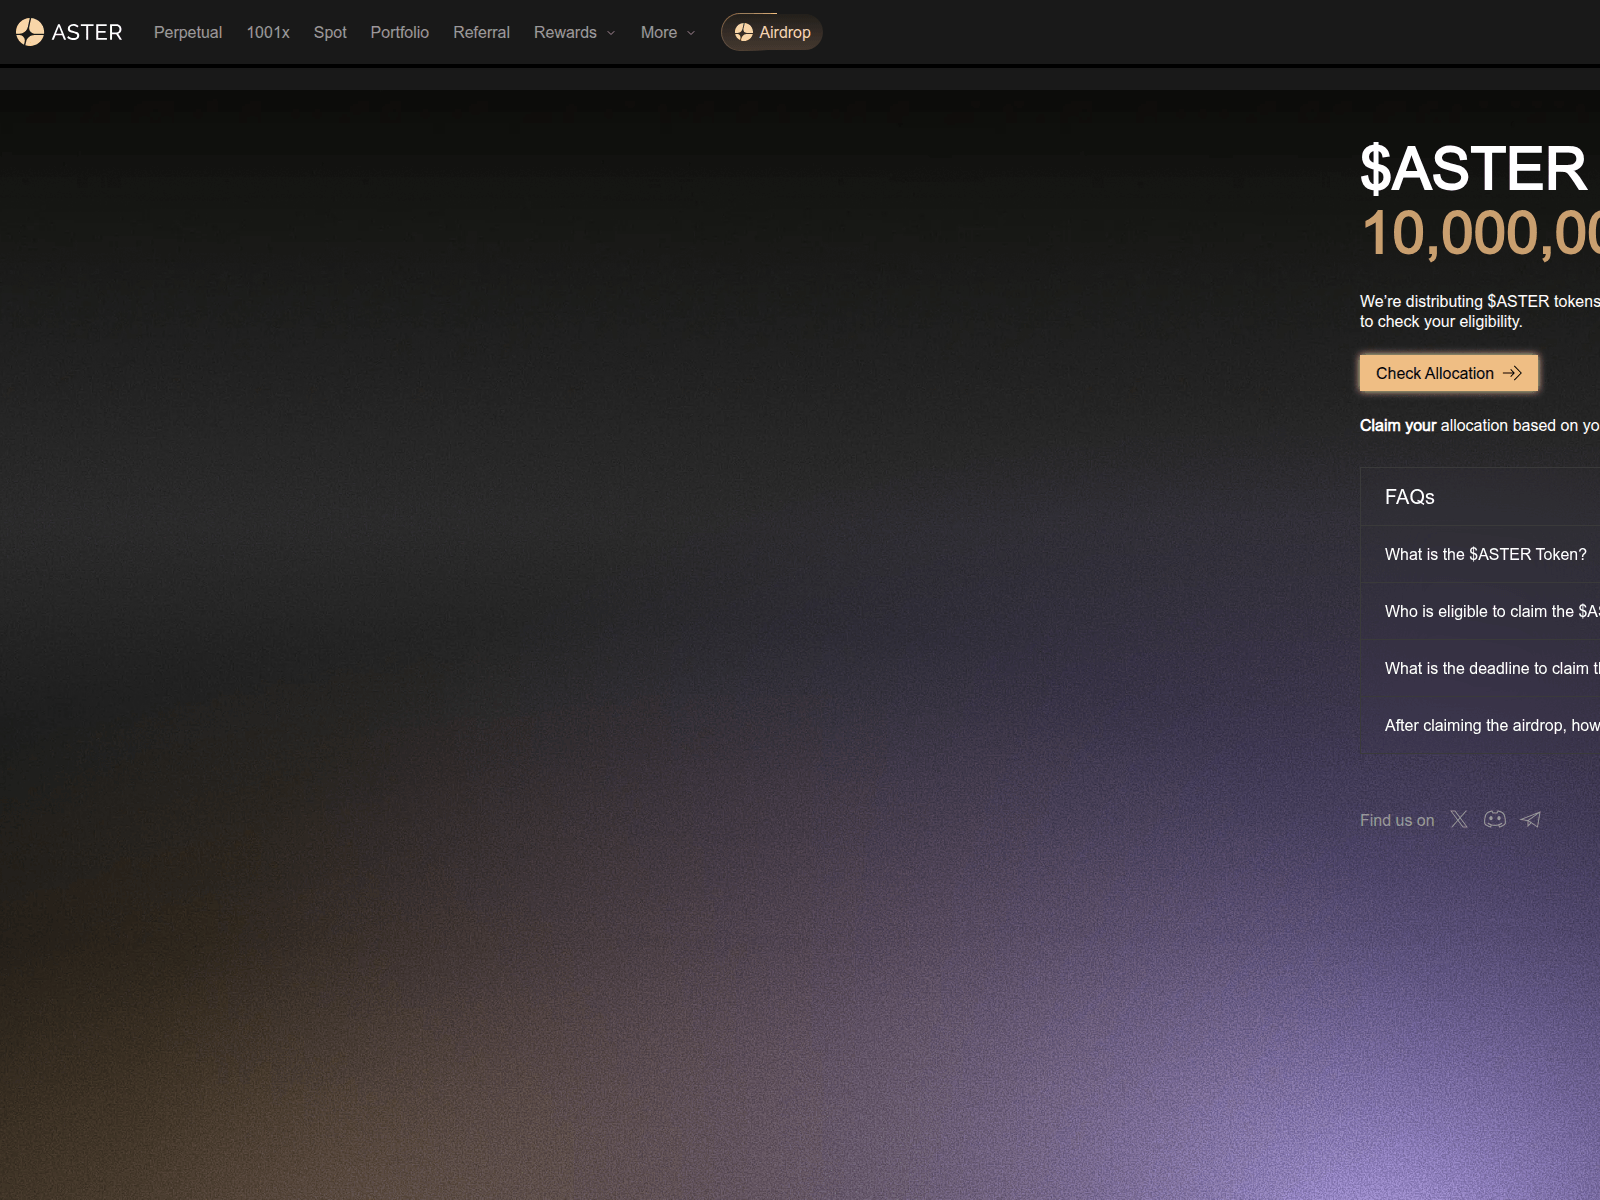Open the Telegram icon
1600x1200 pixels.
pos(1530,819)
